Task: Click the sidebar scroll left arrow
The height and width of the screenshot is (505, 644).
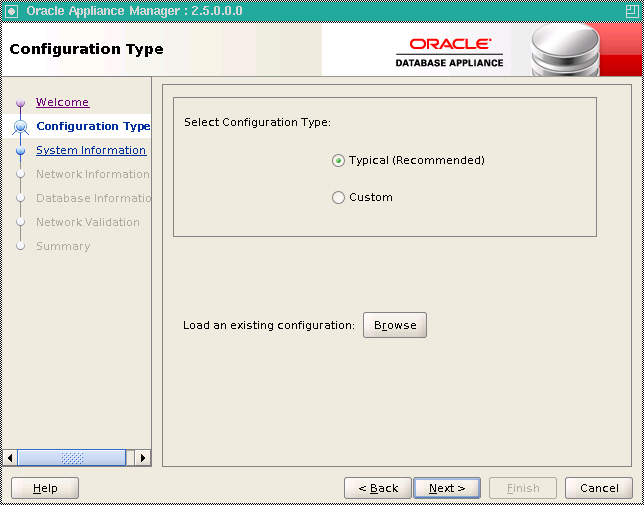Action: [10, 457]
